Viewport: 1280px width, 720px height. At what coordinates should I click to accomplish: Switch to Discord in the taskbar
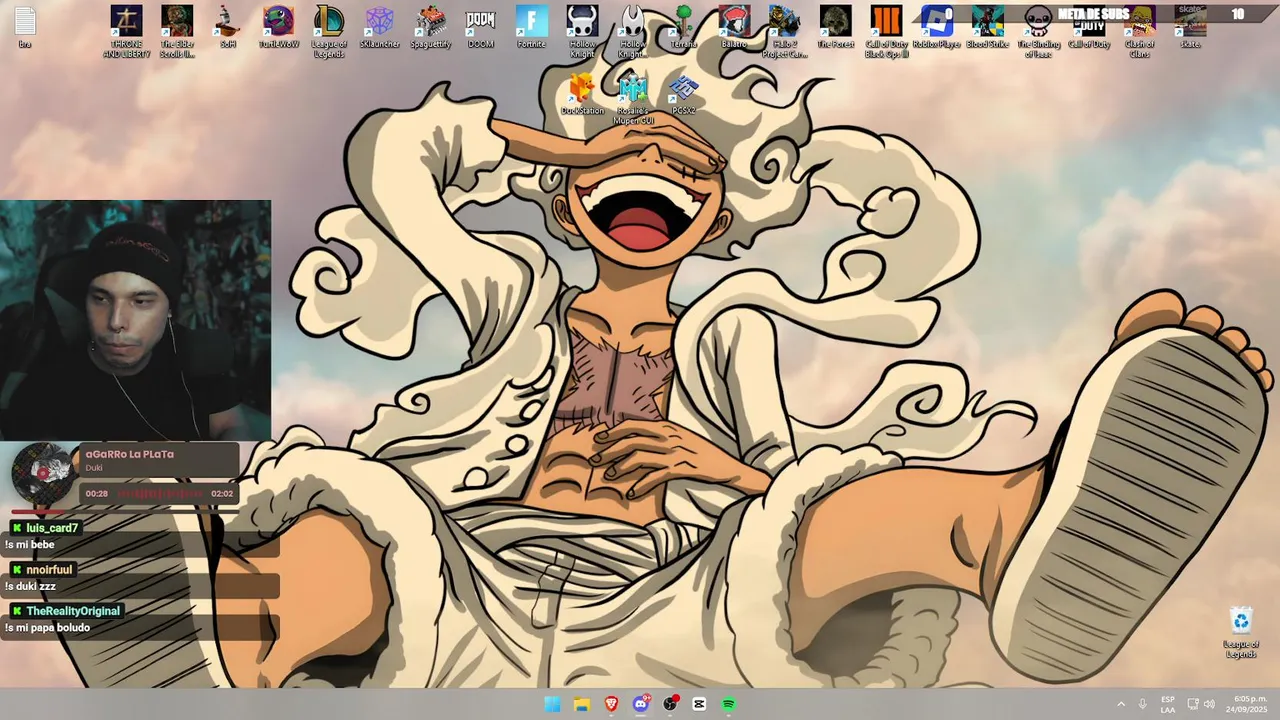click(641, 704)
